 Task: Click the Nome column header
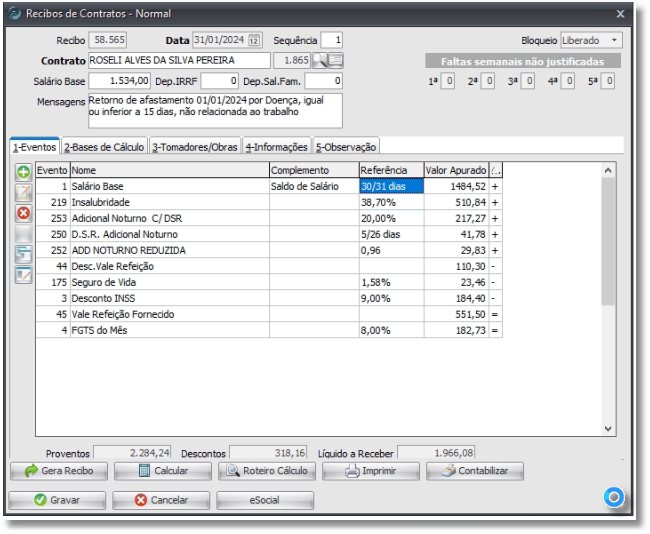tap(170, 170)
